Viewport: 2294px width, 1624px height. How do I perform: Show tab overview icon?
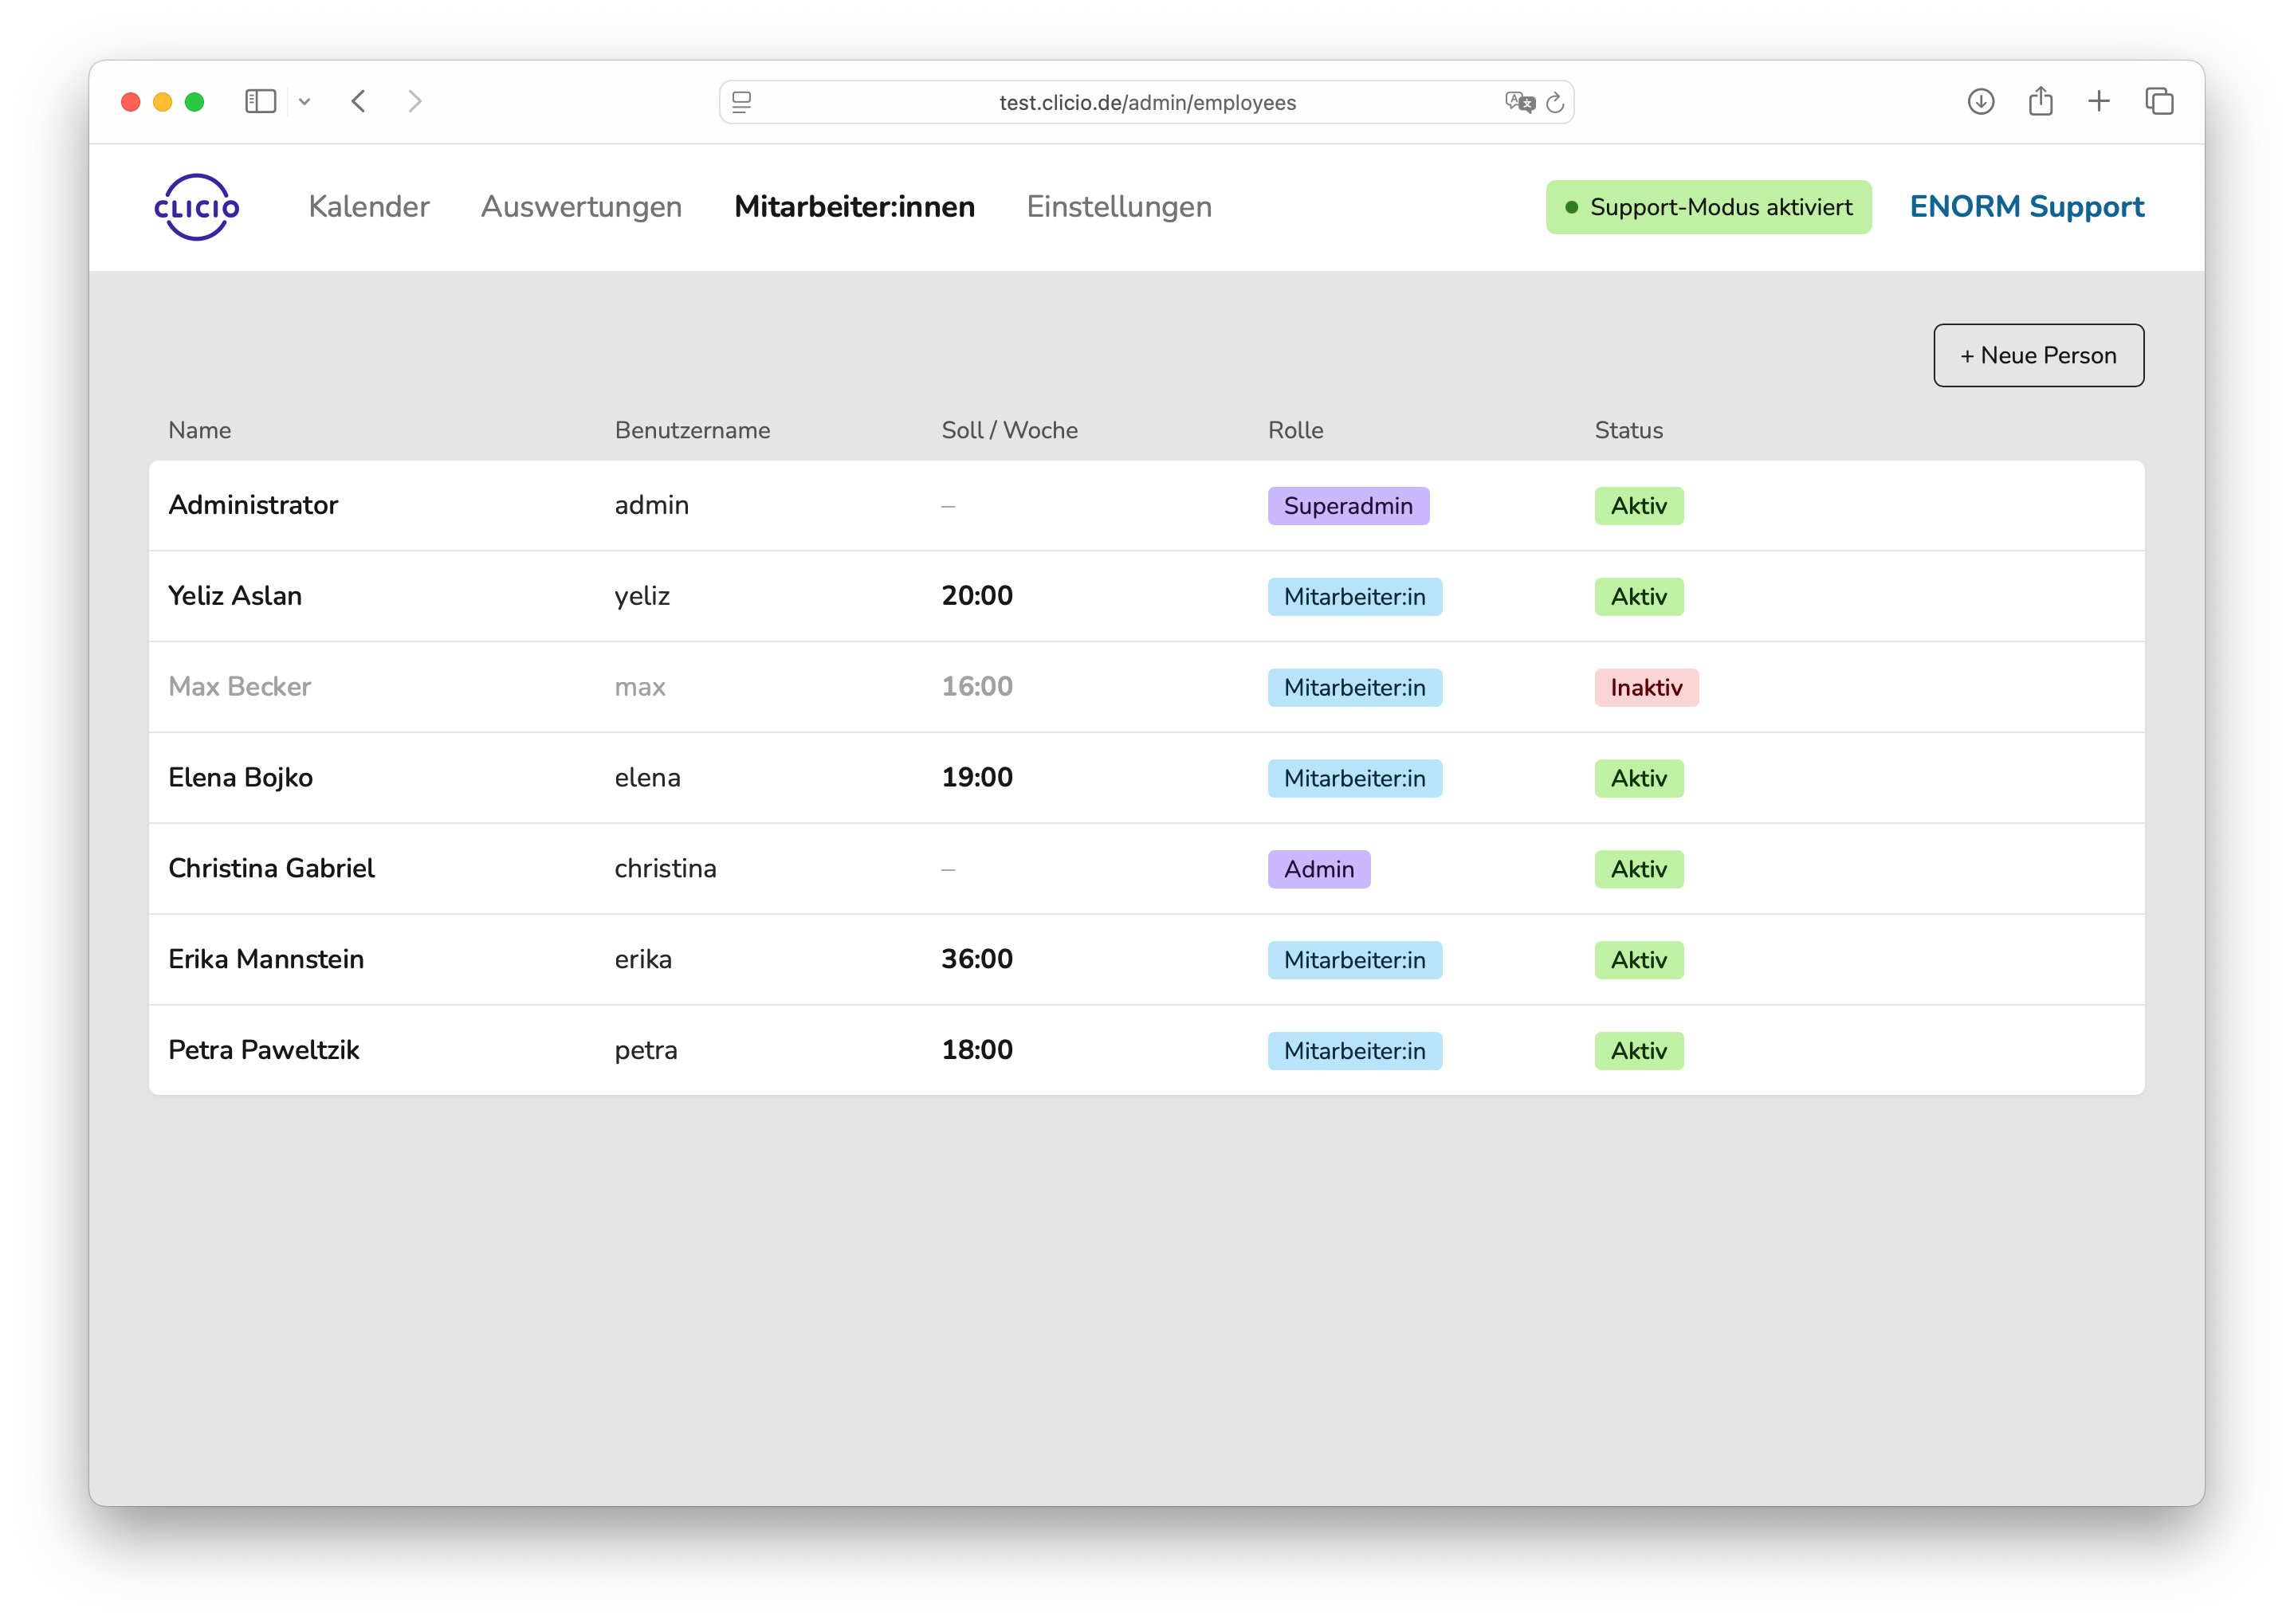pyautogui.click(x=2159, y=101)
